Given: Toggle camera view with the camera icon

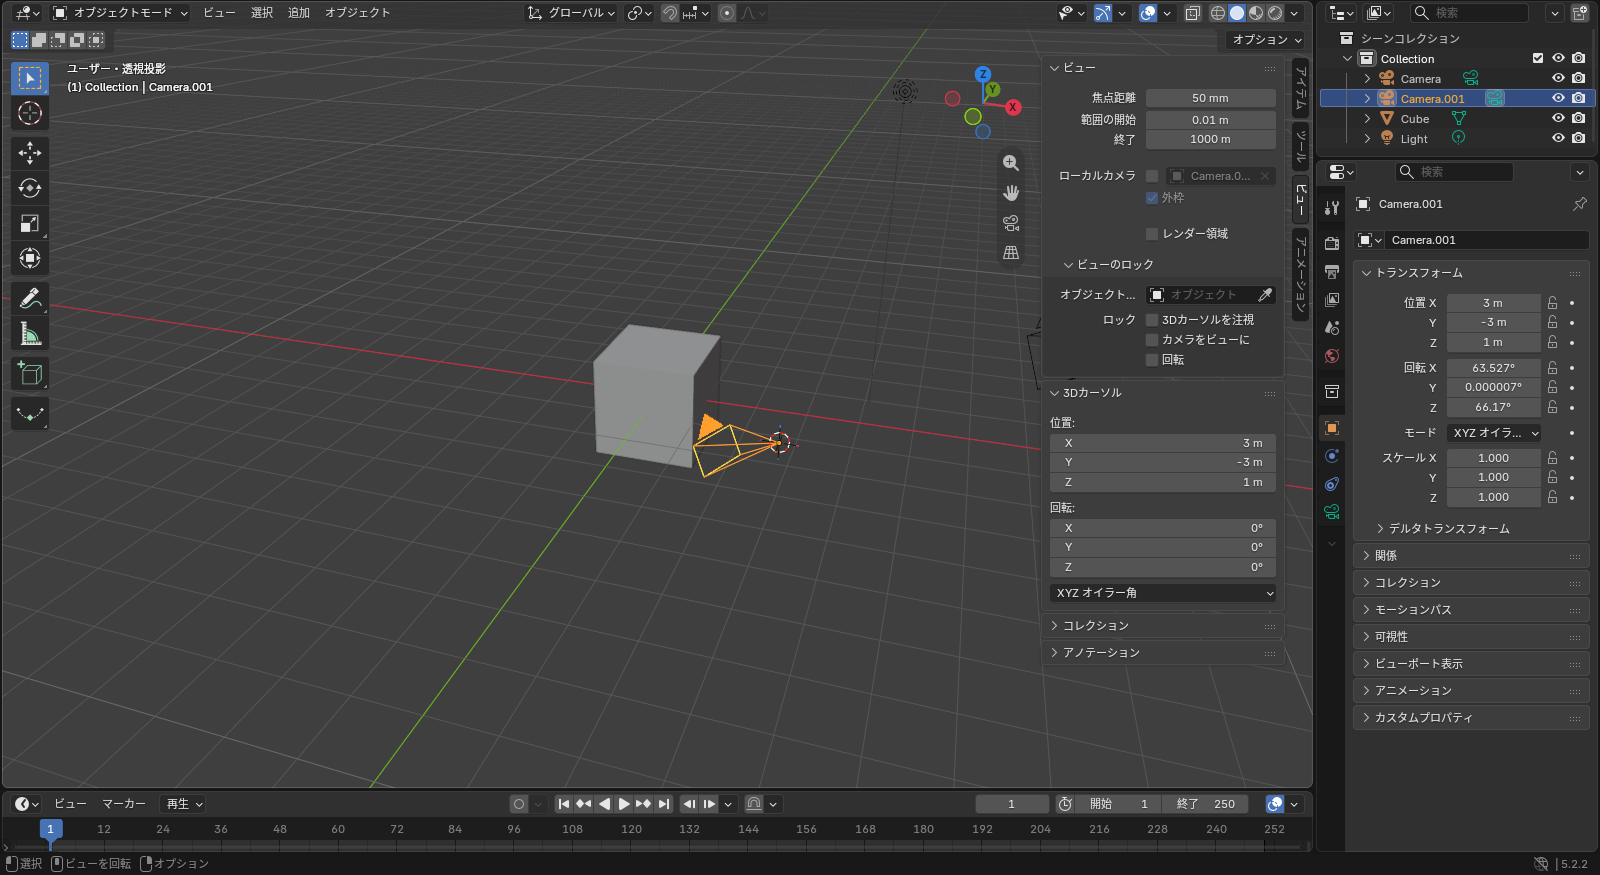Looking at the screenshot, I should (1011, 223).
